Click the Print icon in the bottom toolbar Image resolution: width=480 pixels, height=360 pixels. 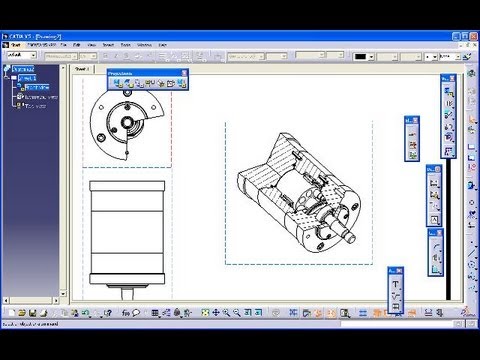43,313
